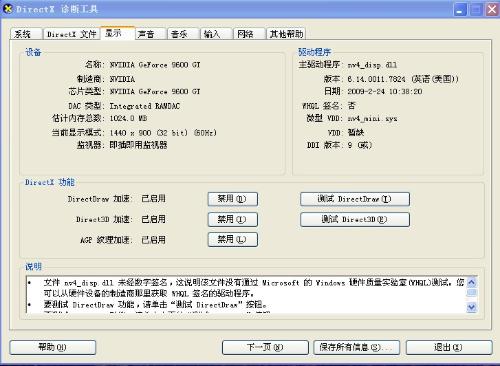500x366 pixels.
Task: Go to the 声音 tab
Action: pos(150,34)
